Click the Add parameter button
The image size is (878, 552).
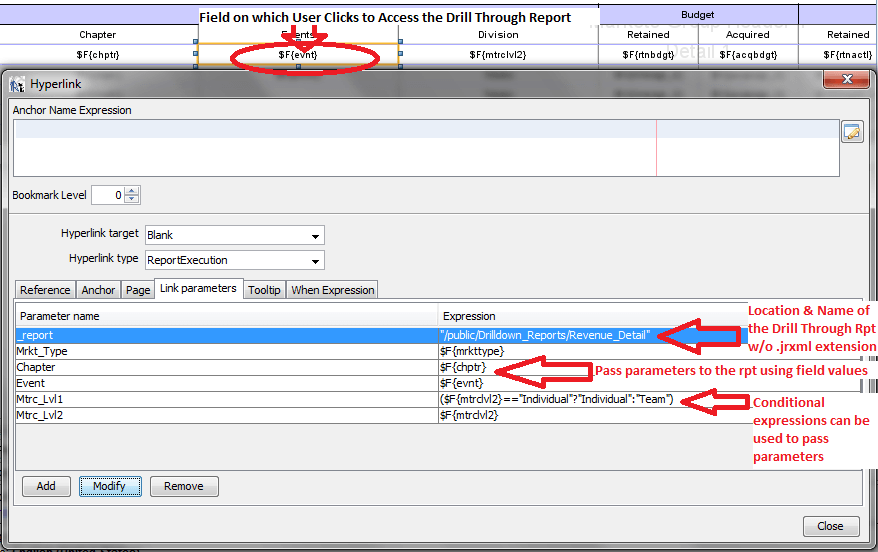coord(46,487)
